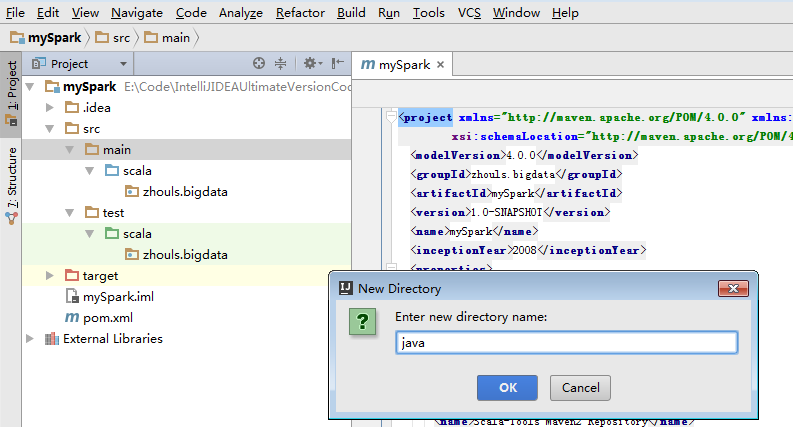The width and height of the screenshot is (793, 427).
Task: Open the File menu
Action: (15, 13)
